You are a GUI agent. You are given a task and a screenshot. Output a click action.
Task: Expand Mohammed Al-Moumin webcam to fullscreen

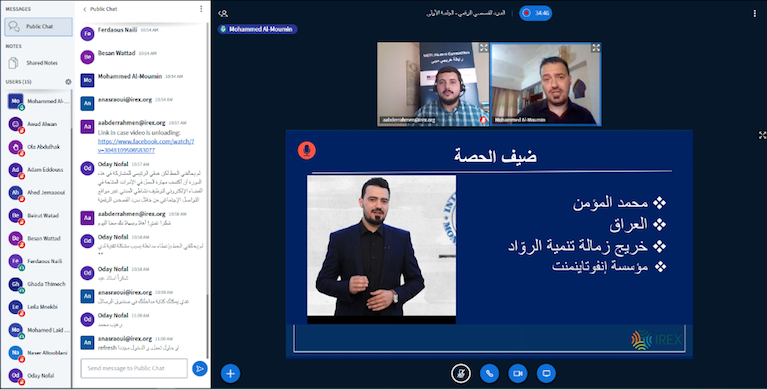(596, 47)
